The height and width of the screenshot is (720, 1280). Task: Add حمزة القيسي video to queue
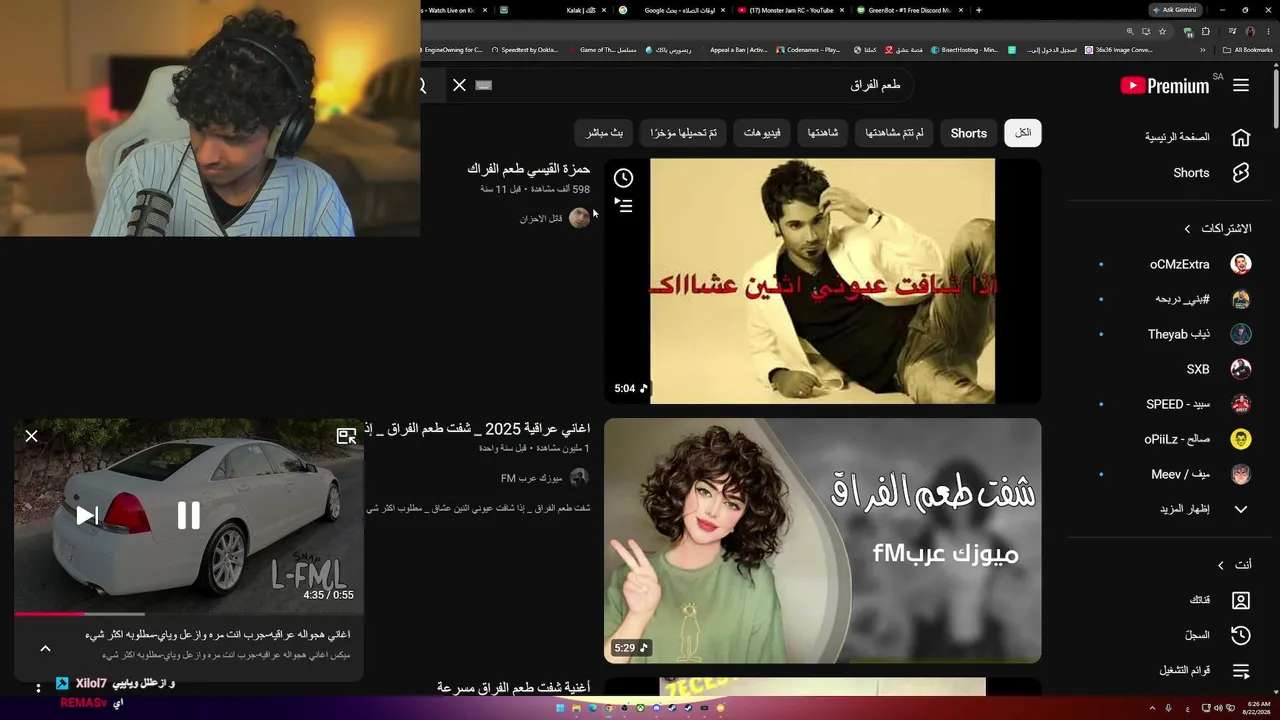tap(623, 206)
